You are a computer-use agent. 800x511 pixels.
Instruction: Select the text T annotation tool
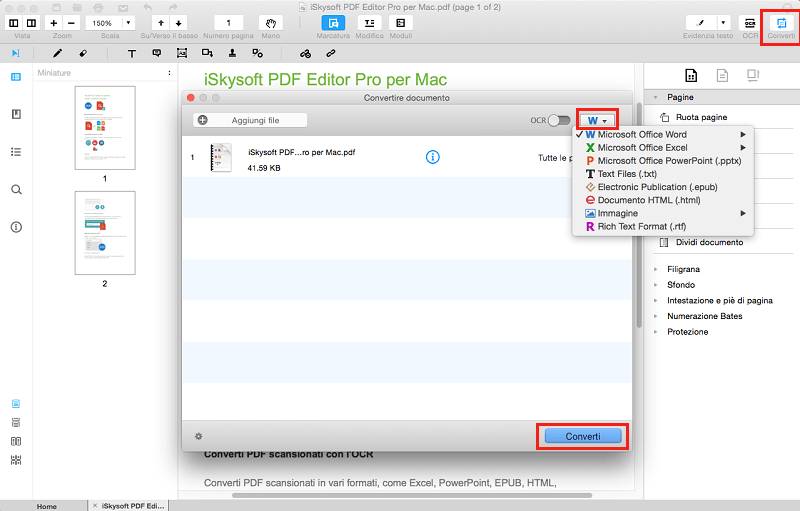(x=132, y=53)
